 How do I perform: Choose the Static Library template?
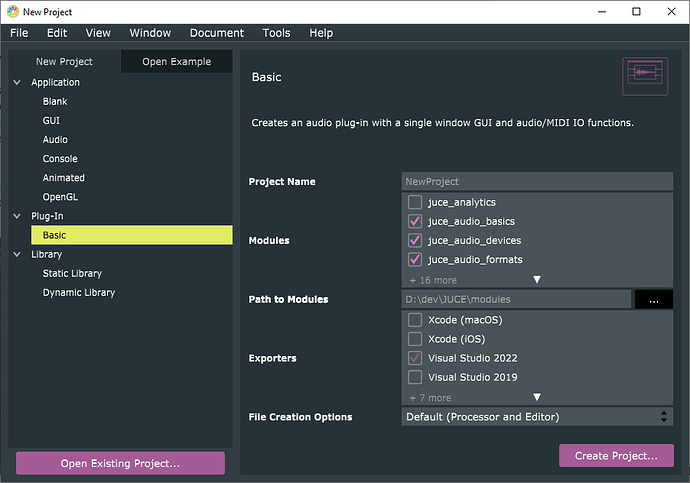tap(72, 273)
